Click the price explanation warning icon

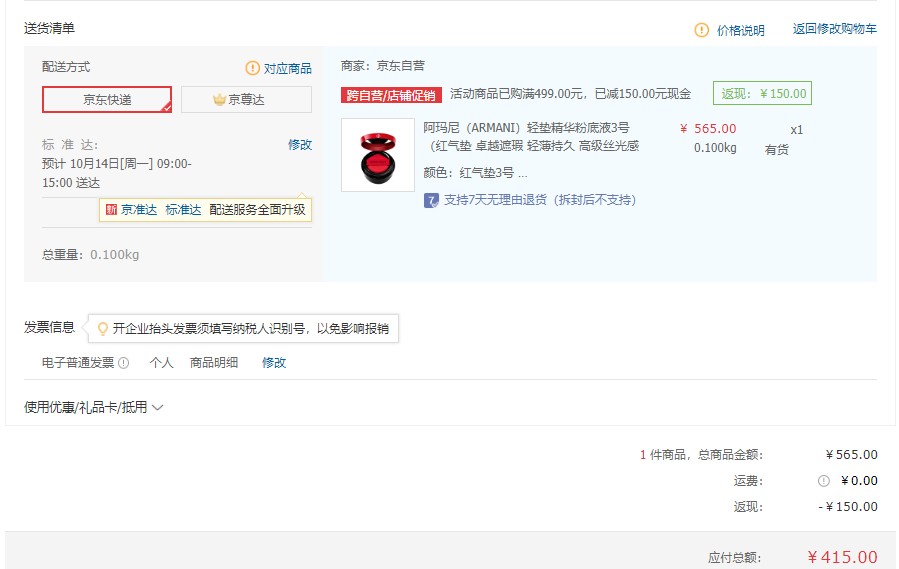coord(701,30)
